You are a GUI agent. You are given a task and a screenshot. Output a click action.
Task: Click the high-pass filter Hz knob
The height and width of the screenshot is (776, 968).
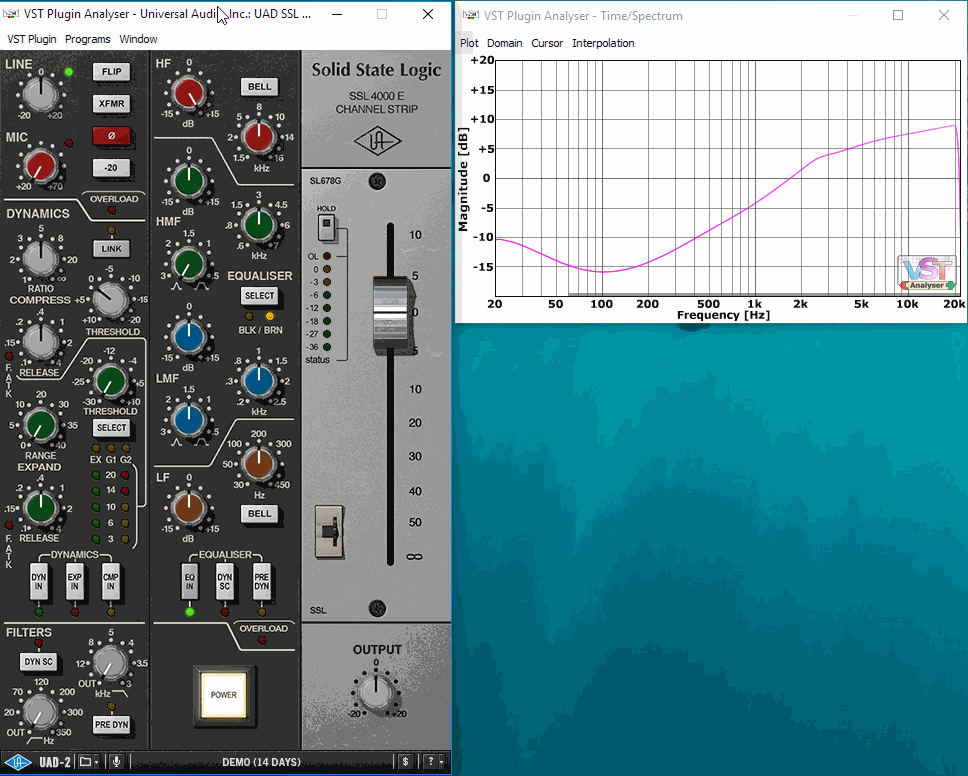click(x=41, y=711)
